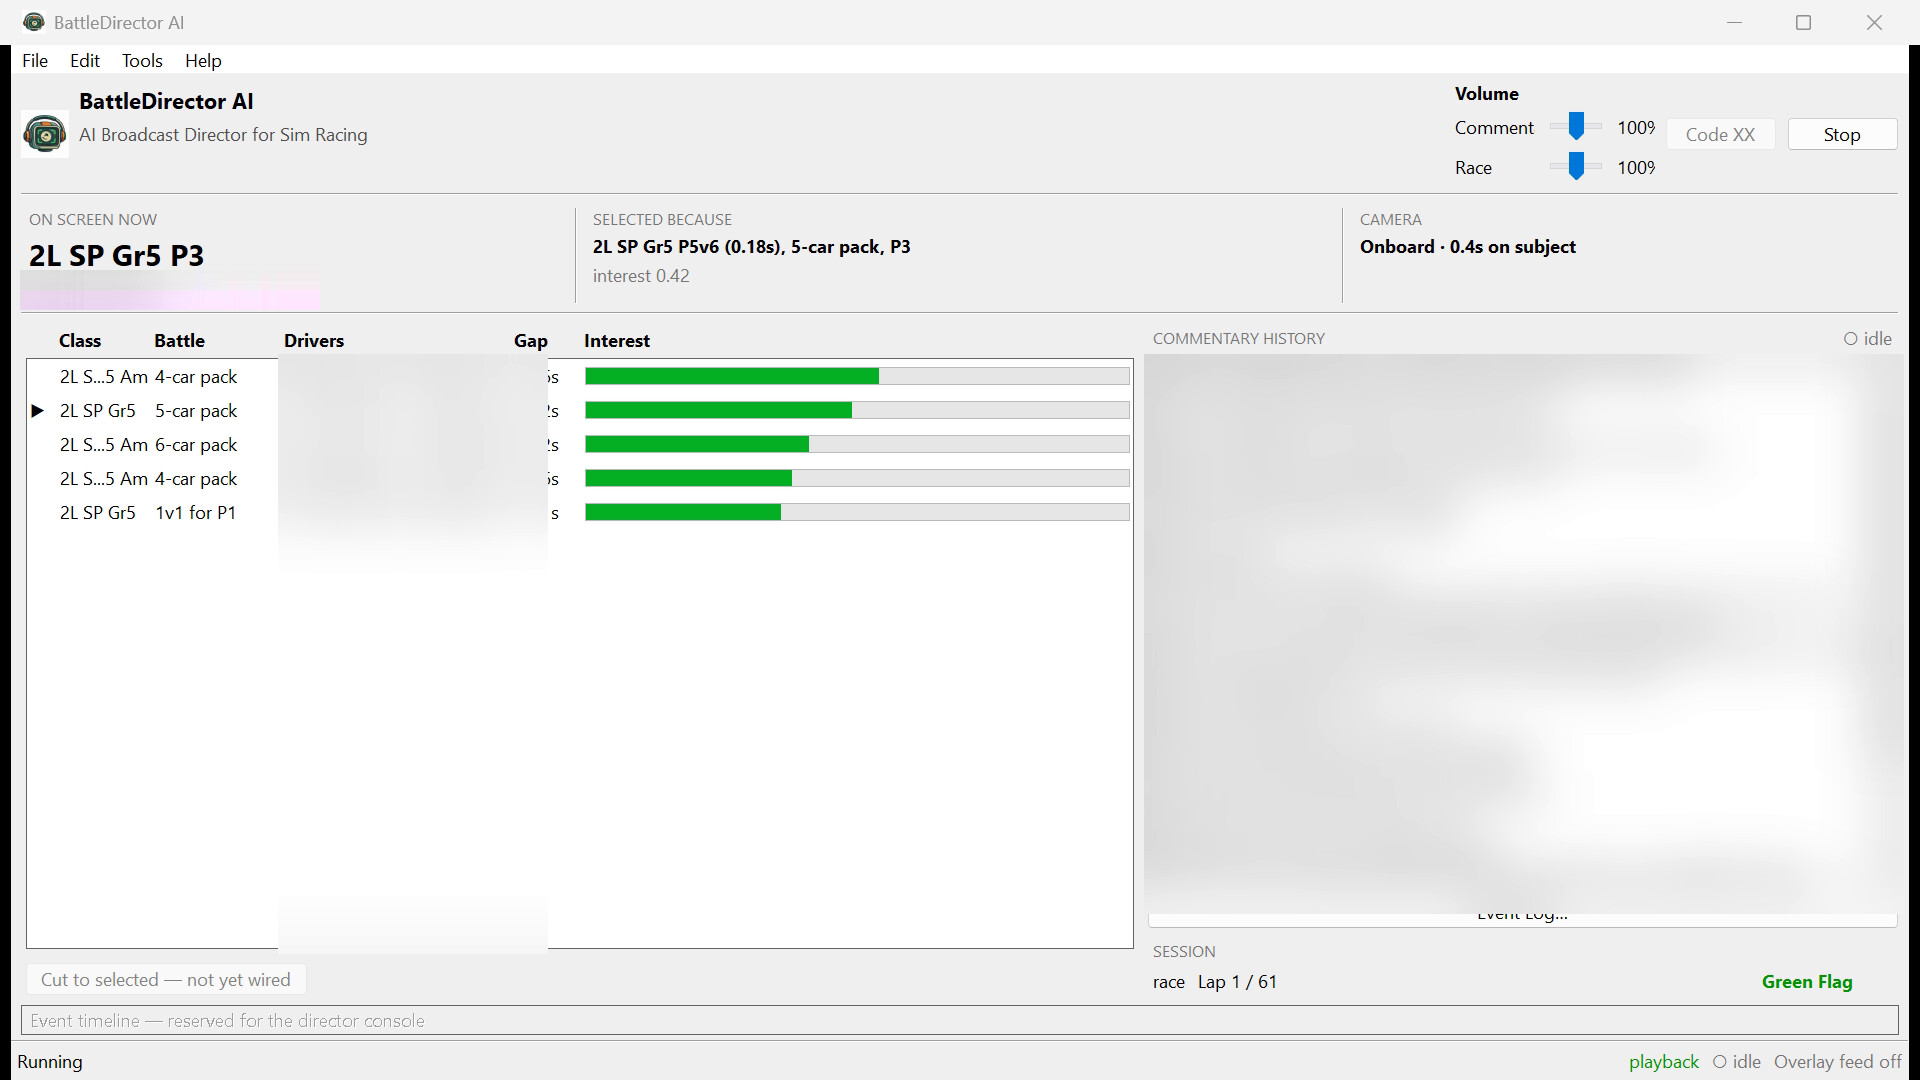This screenshot has height=1080, width=1920.
Task: Minimize the BattleDirector AI window
Action: pos(1735,22)
